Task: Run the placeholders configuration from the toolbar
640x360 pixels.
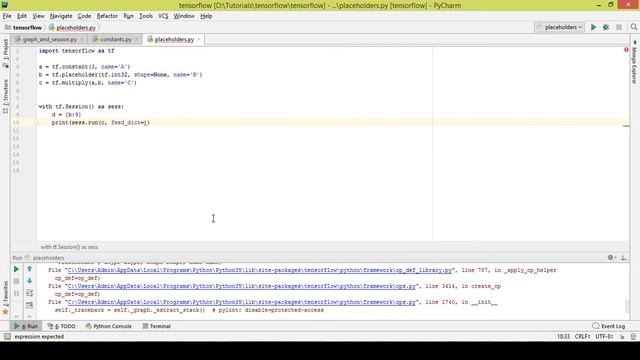Action: coord(593,27)
